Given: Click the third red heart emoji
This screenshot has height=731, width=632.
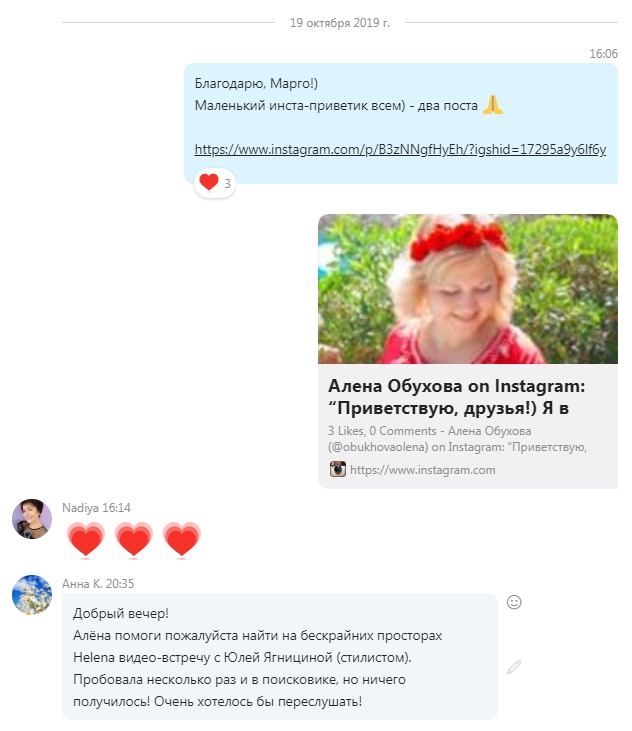Looking at the screenshot, I should click(182, 539).
